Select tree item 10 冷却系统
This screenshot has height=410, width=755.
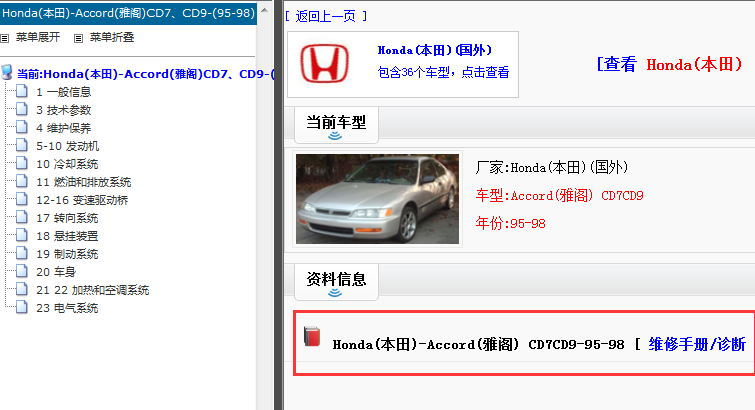[67, 164]
